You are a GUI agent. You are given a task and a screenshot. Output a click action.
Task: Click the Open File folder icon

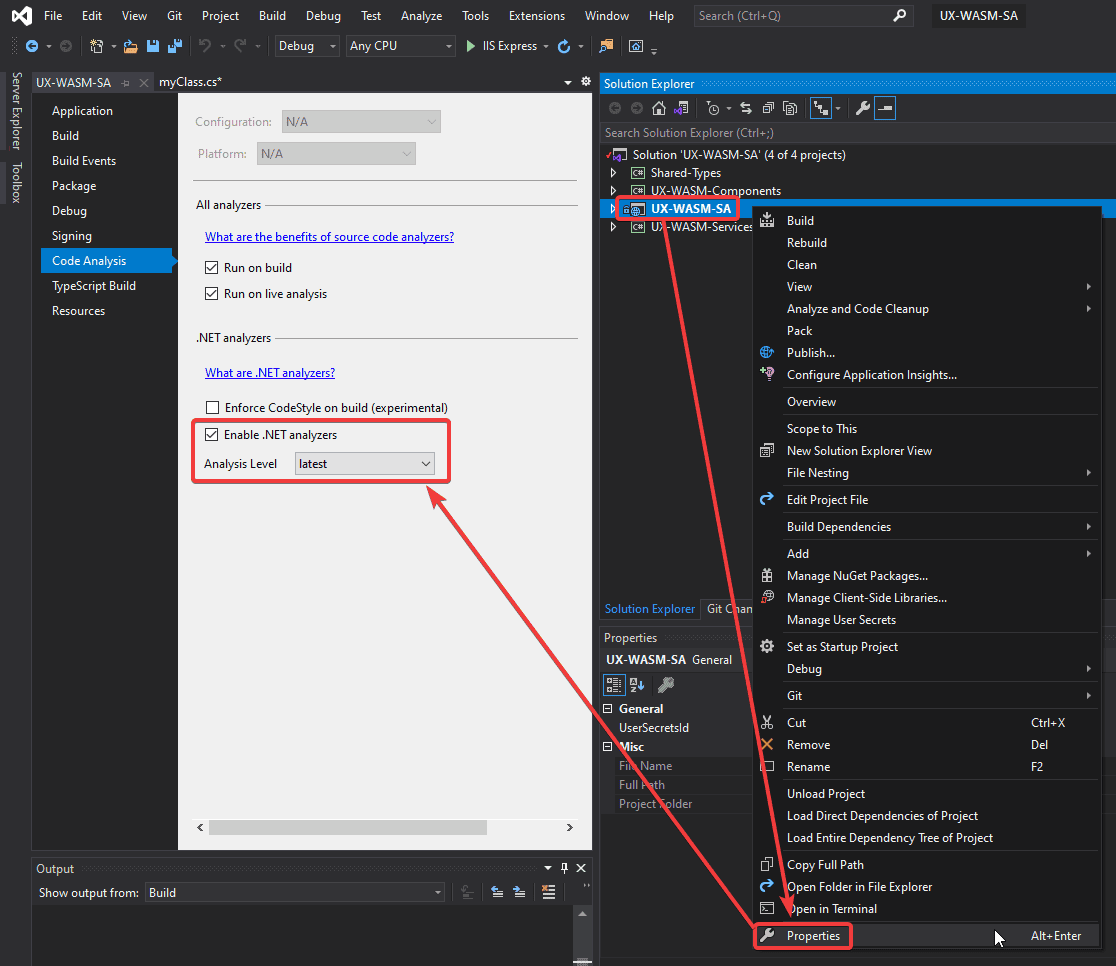point(130,46)
